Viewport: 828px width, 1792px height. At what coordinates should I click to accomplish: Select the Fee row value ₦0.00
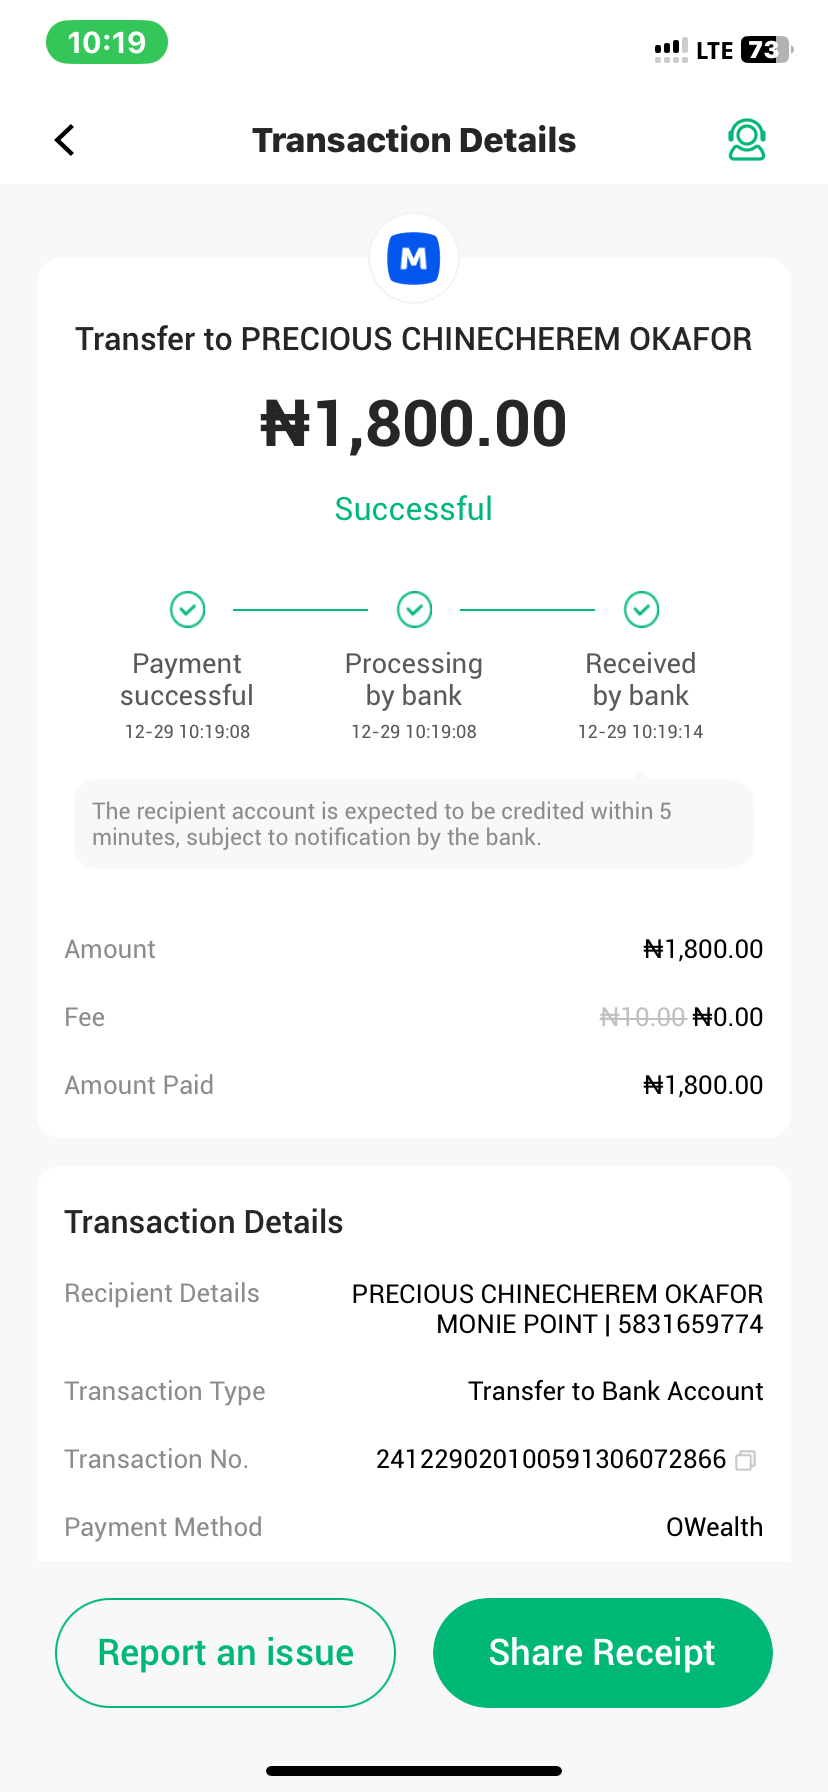point(728,1017)
